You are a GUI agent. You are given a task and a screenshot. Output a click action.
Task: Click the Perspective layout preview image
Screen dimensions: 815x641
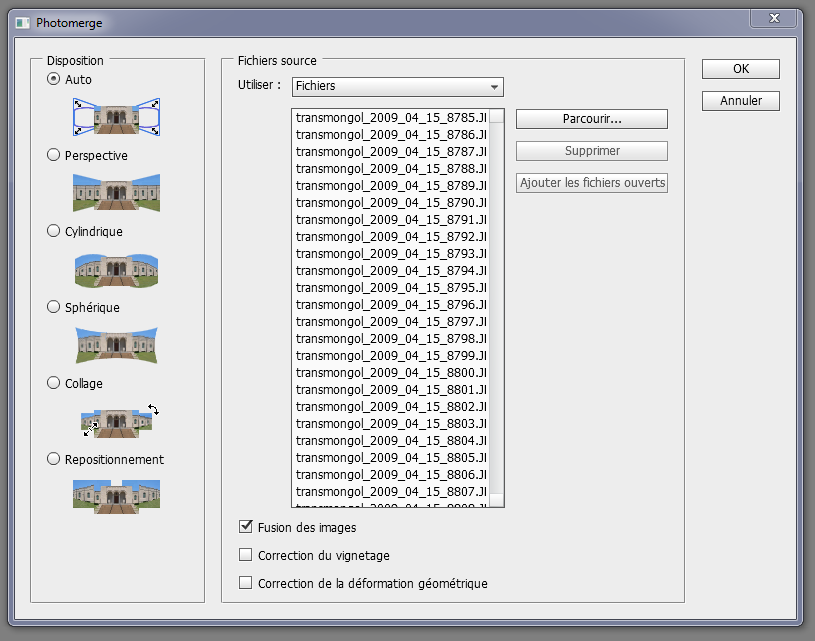116,192
